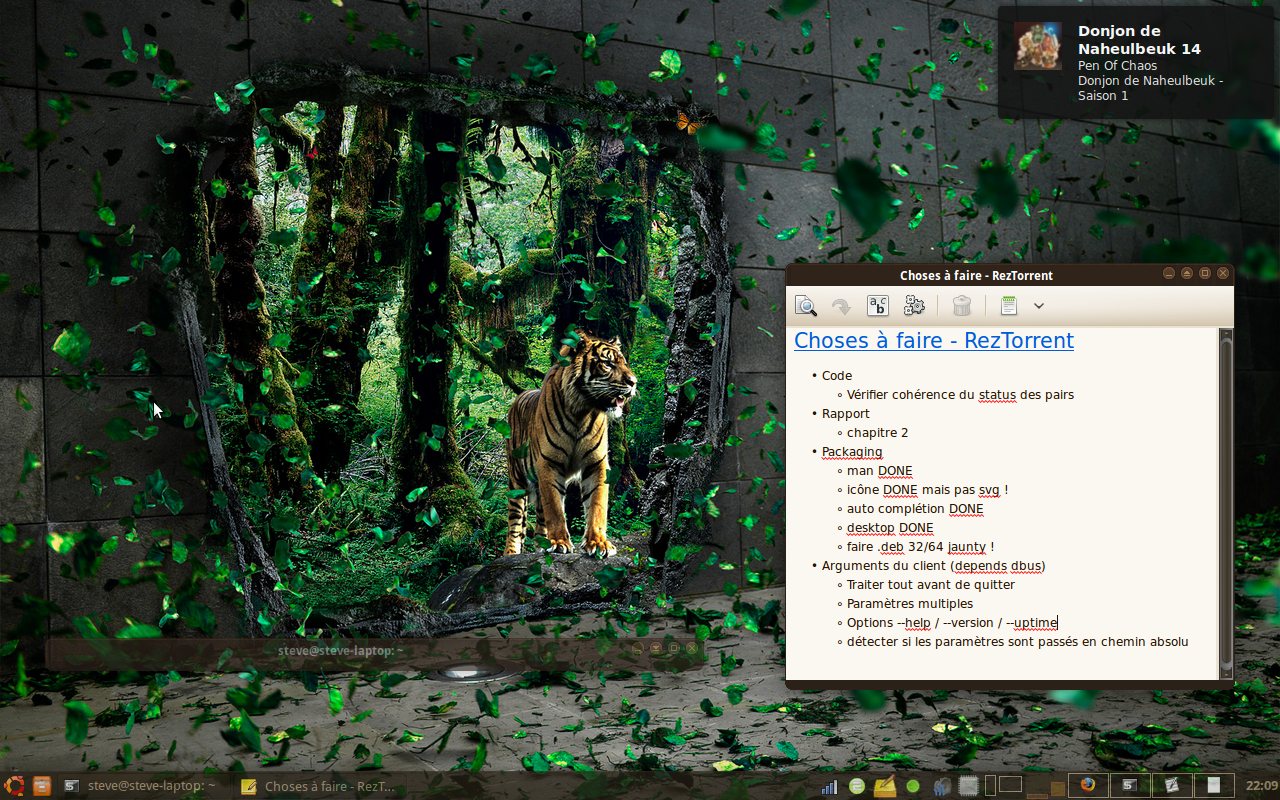The image size is (1280, 800).
Task: Click the yellow sticky note pencil tray icon
Action: click(x=884, y=787)
